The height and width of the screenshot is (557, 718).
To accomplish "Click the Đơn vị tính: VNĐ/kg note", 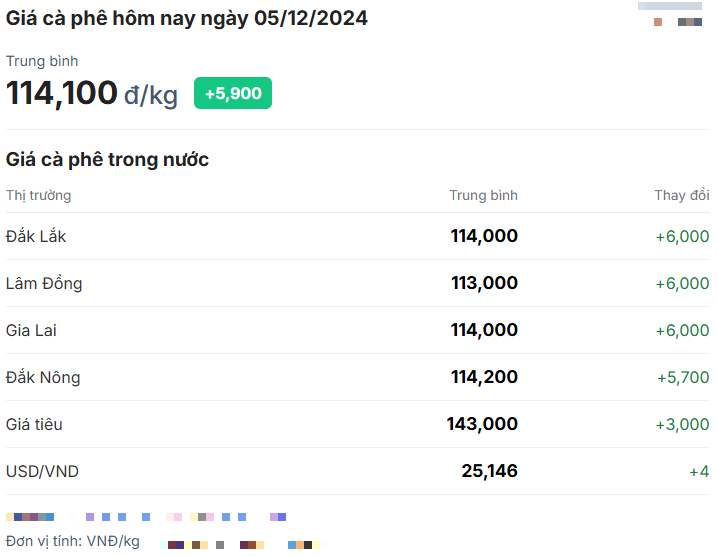I will pyautogui.click(x=73, y=541).
